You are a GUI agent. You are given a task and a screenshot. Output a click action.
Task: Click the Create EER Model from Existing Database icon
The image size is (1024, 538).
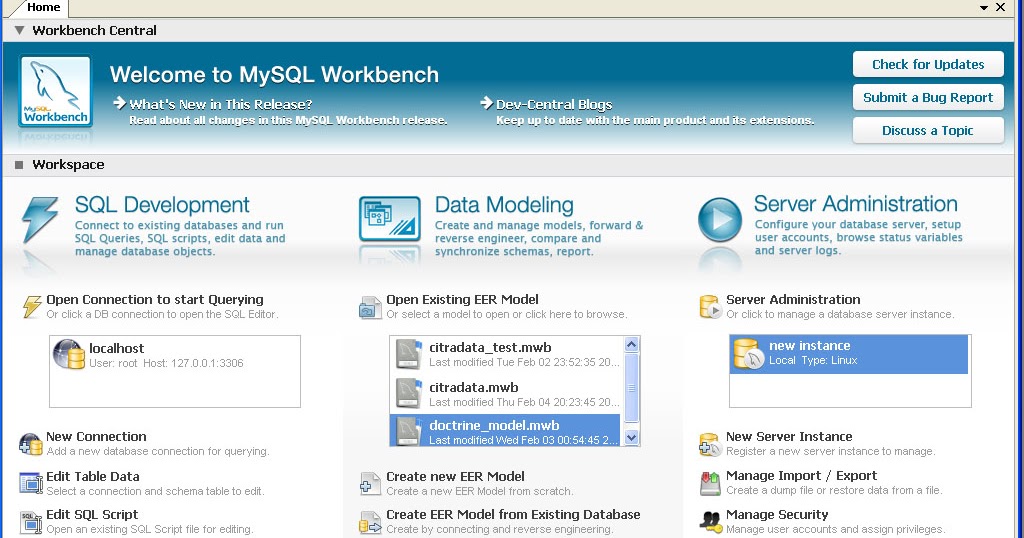[x=370, y=522]
